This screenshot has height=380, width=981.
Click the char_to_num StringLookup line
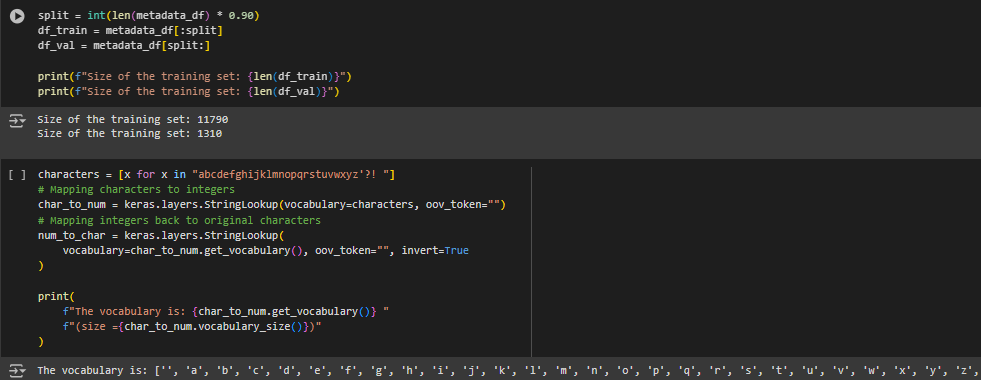click(272, 205)
